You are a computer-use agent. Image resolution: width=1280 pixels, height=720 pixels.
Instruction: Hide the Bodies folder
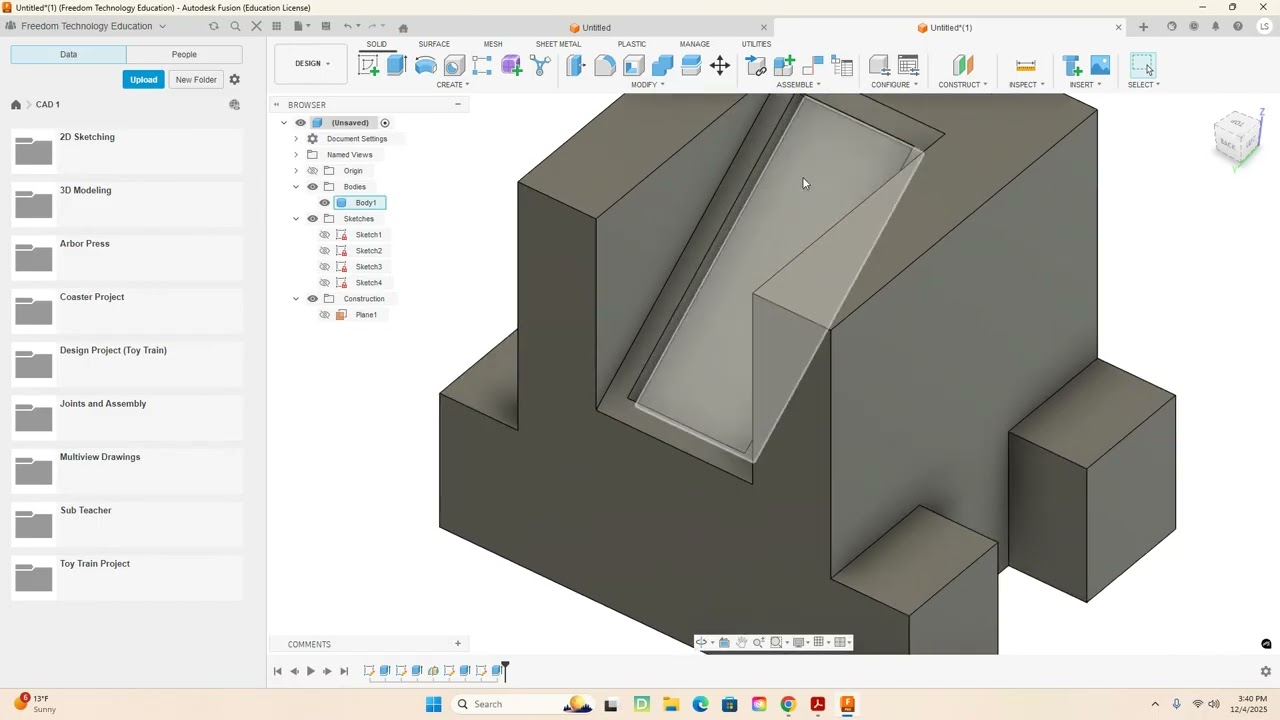click(x=312, y=187)
